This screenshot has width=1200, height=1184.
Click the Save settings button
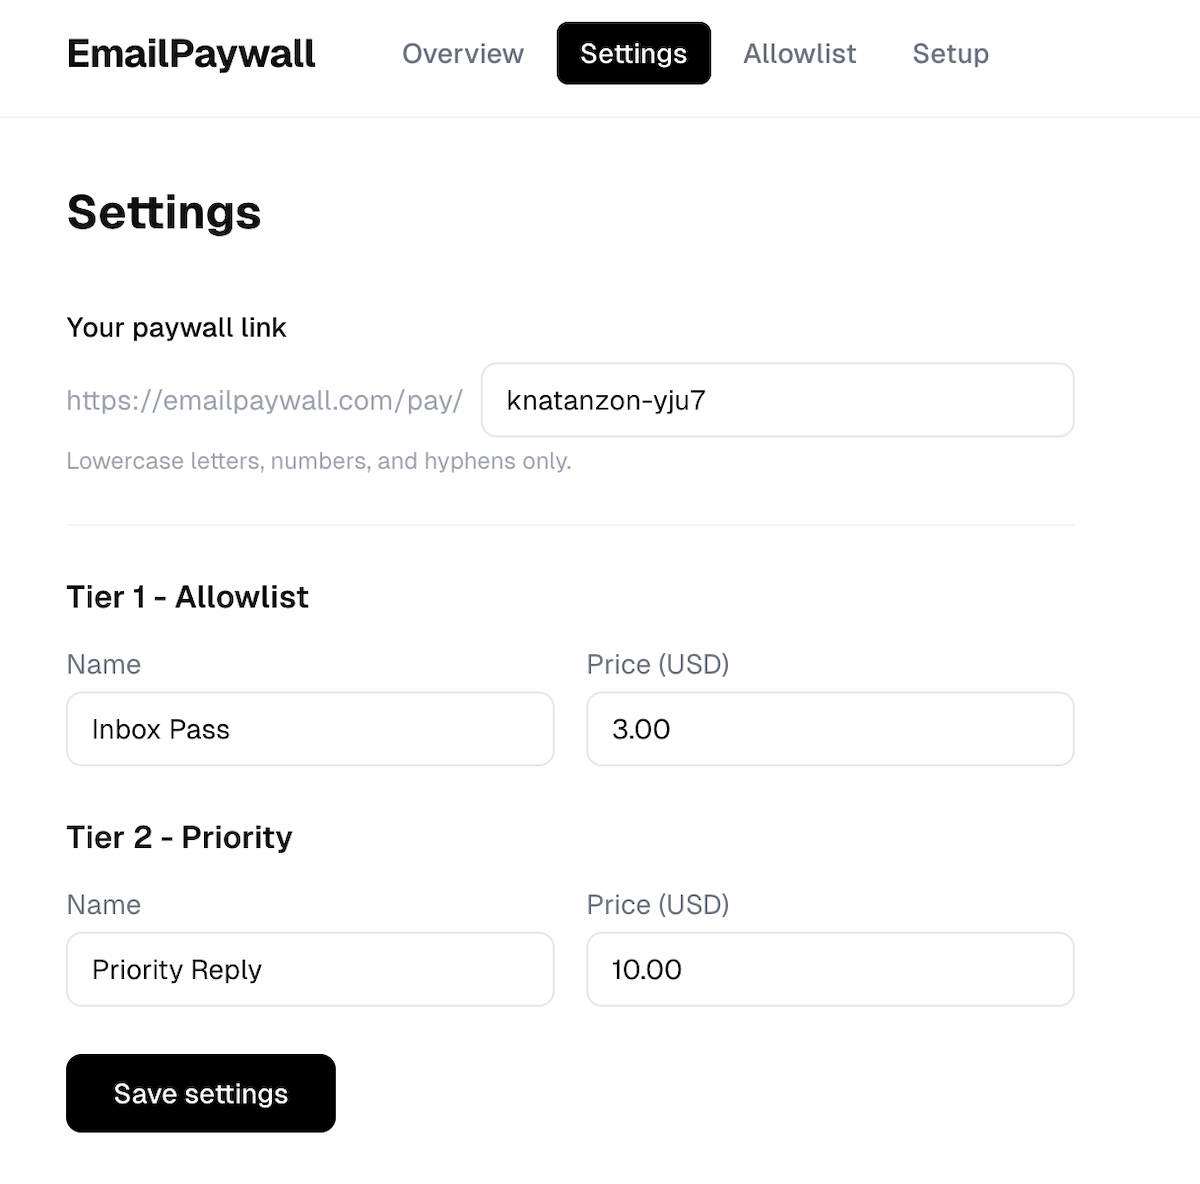pos(200,1093)
